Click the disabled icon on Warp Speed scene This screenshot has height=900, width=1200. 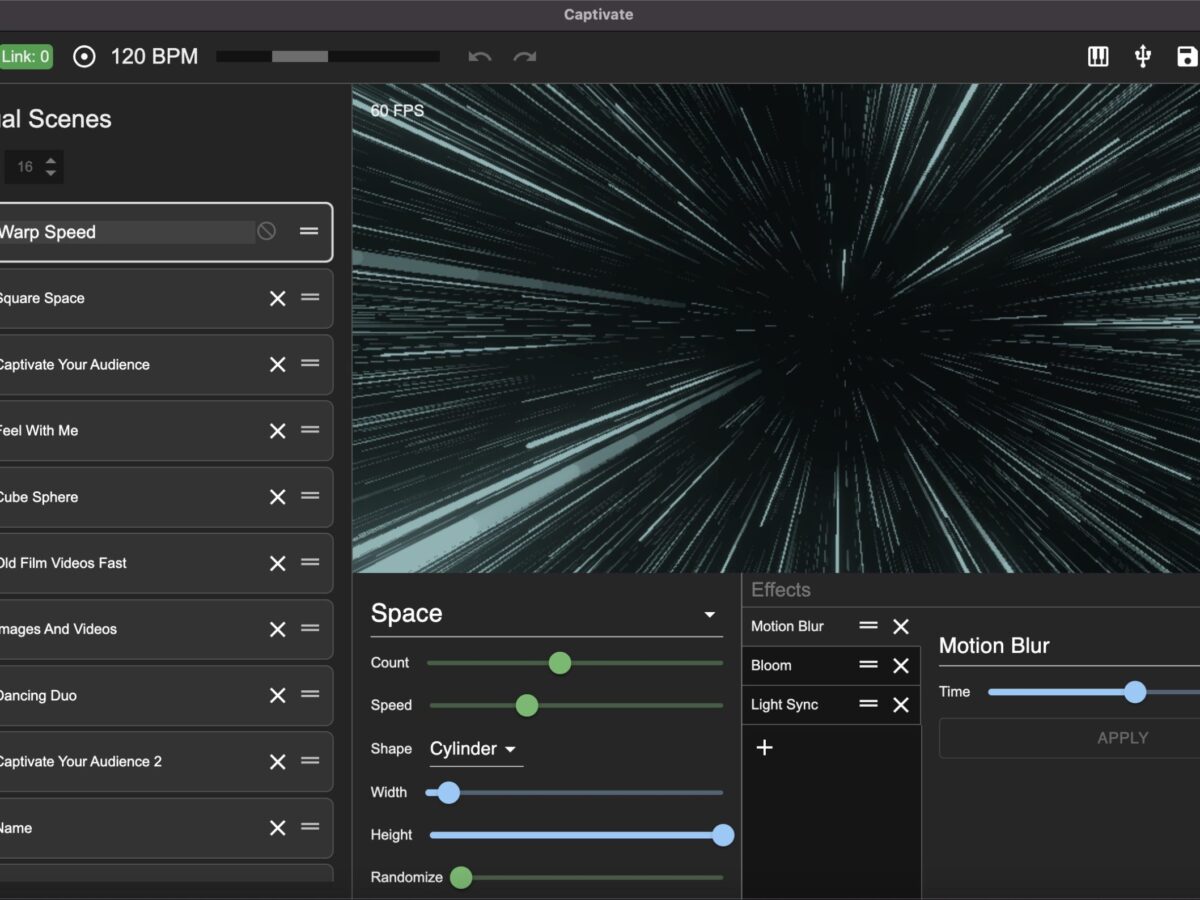pyautogui.click(x=266, y=231)
